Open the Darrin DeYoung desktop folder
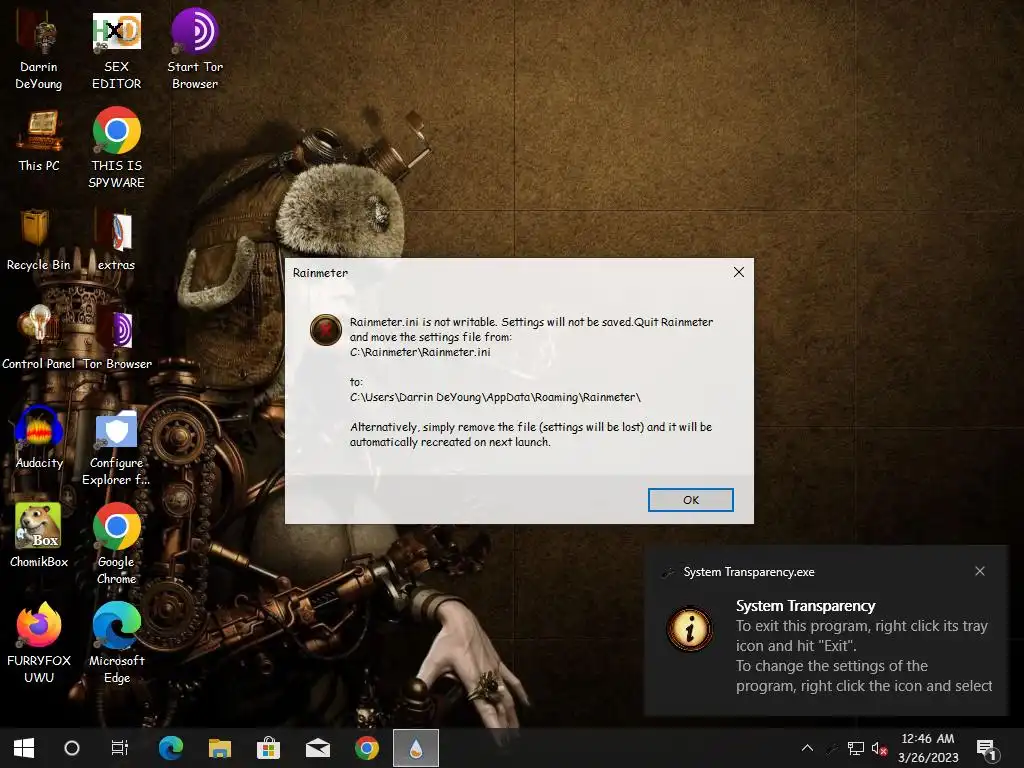Screen dimensions: 1024x768 click(x=39, y=49)
